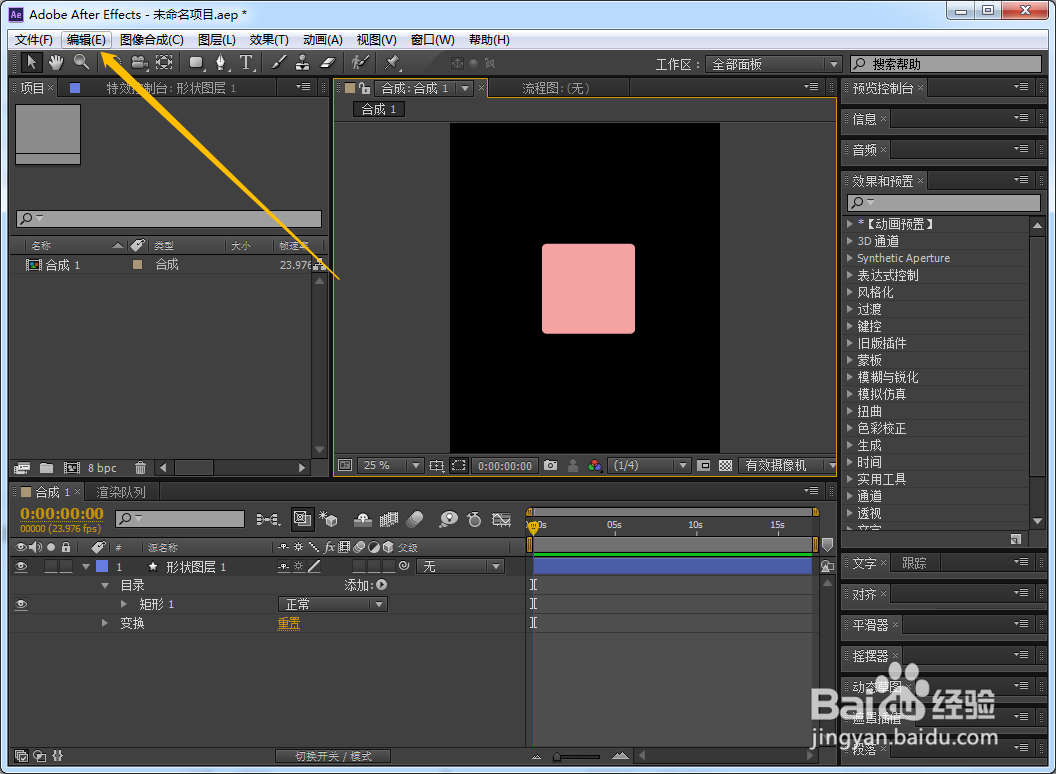Switch to the 渲染队列 tab
The height and width of the screenshot is (774, 1056).
pos(121,492)
